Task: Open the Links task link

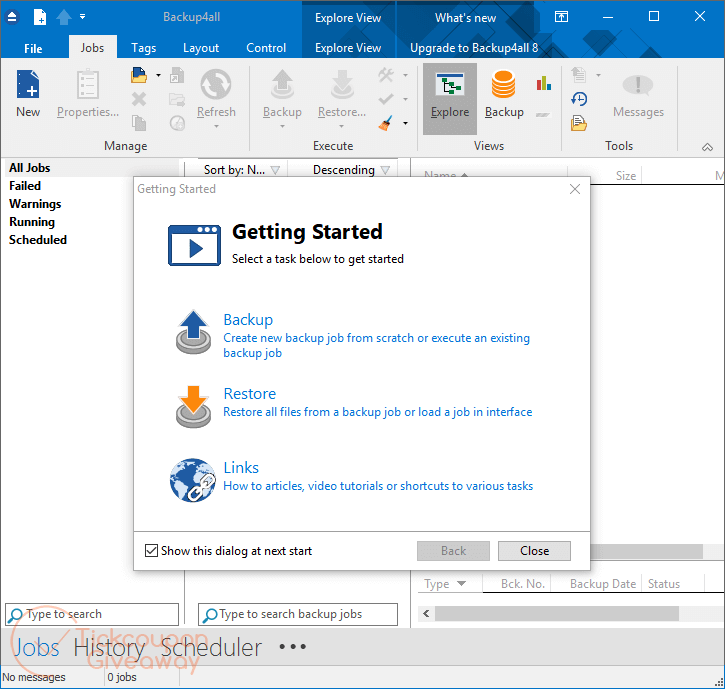Action: point(241,468)
